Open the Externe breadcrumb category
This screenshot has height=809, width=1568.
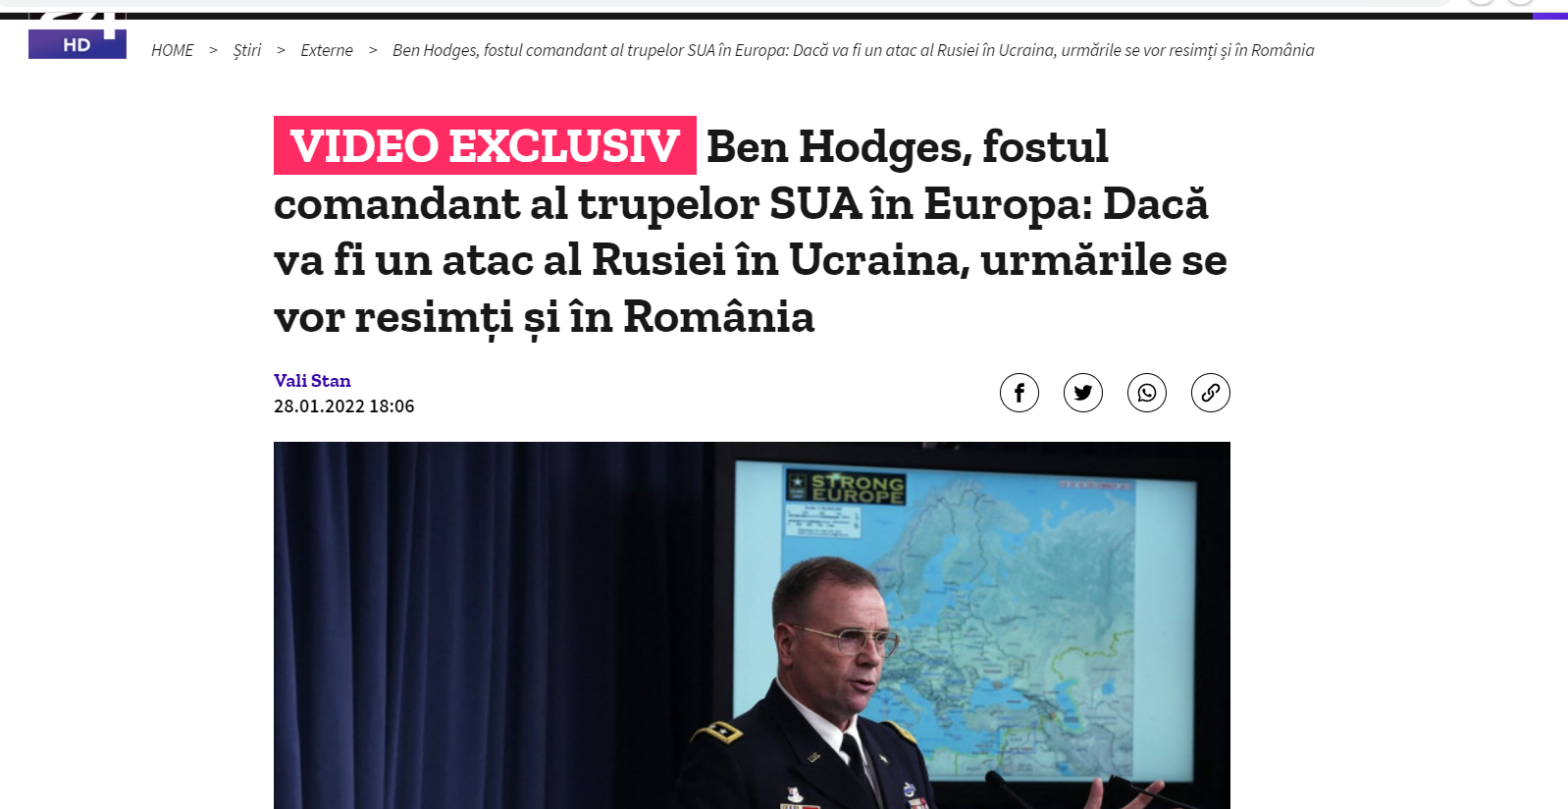(x=327, y=50)
